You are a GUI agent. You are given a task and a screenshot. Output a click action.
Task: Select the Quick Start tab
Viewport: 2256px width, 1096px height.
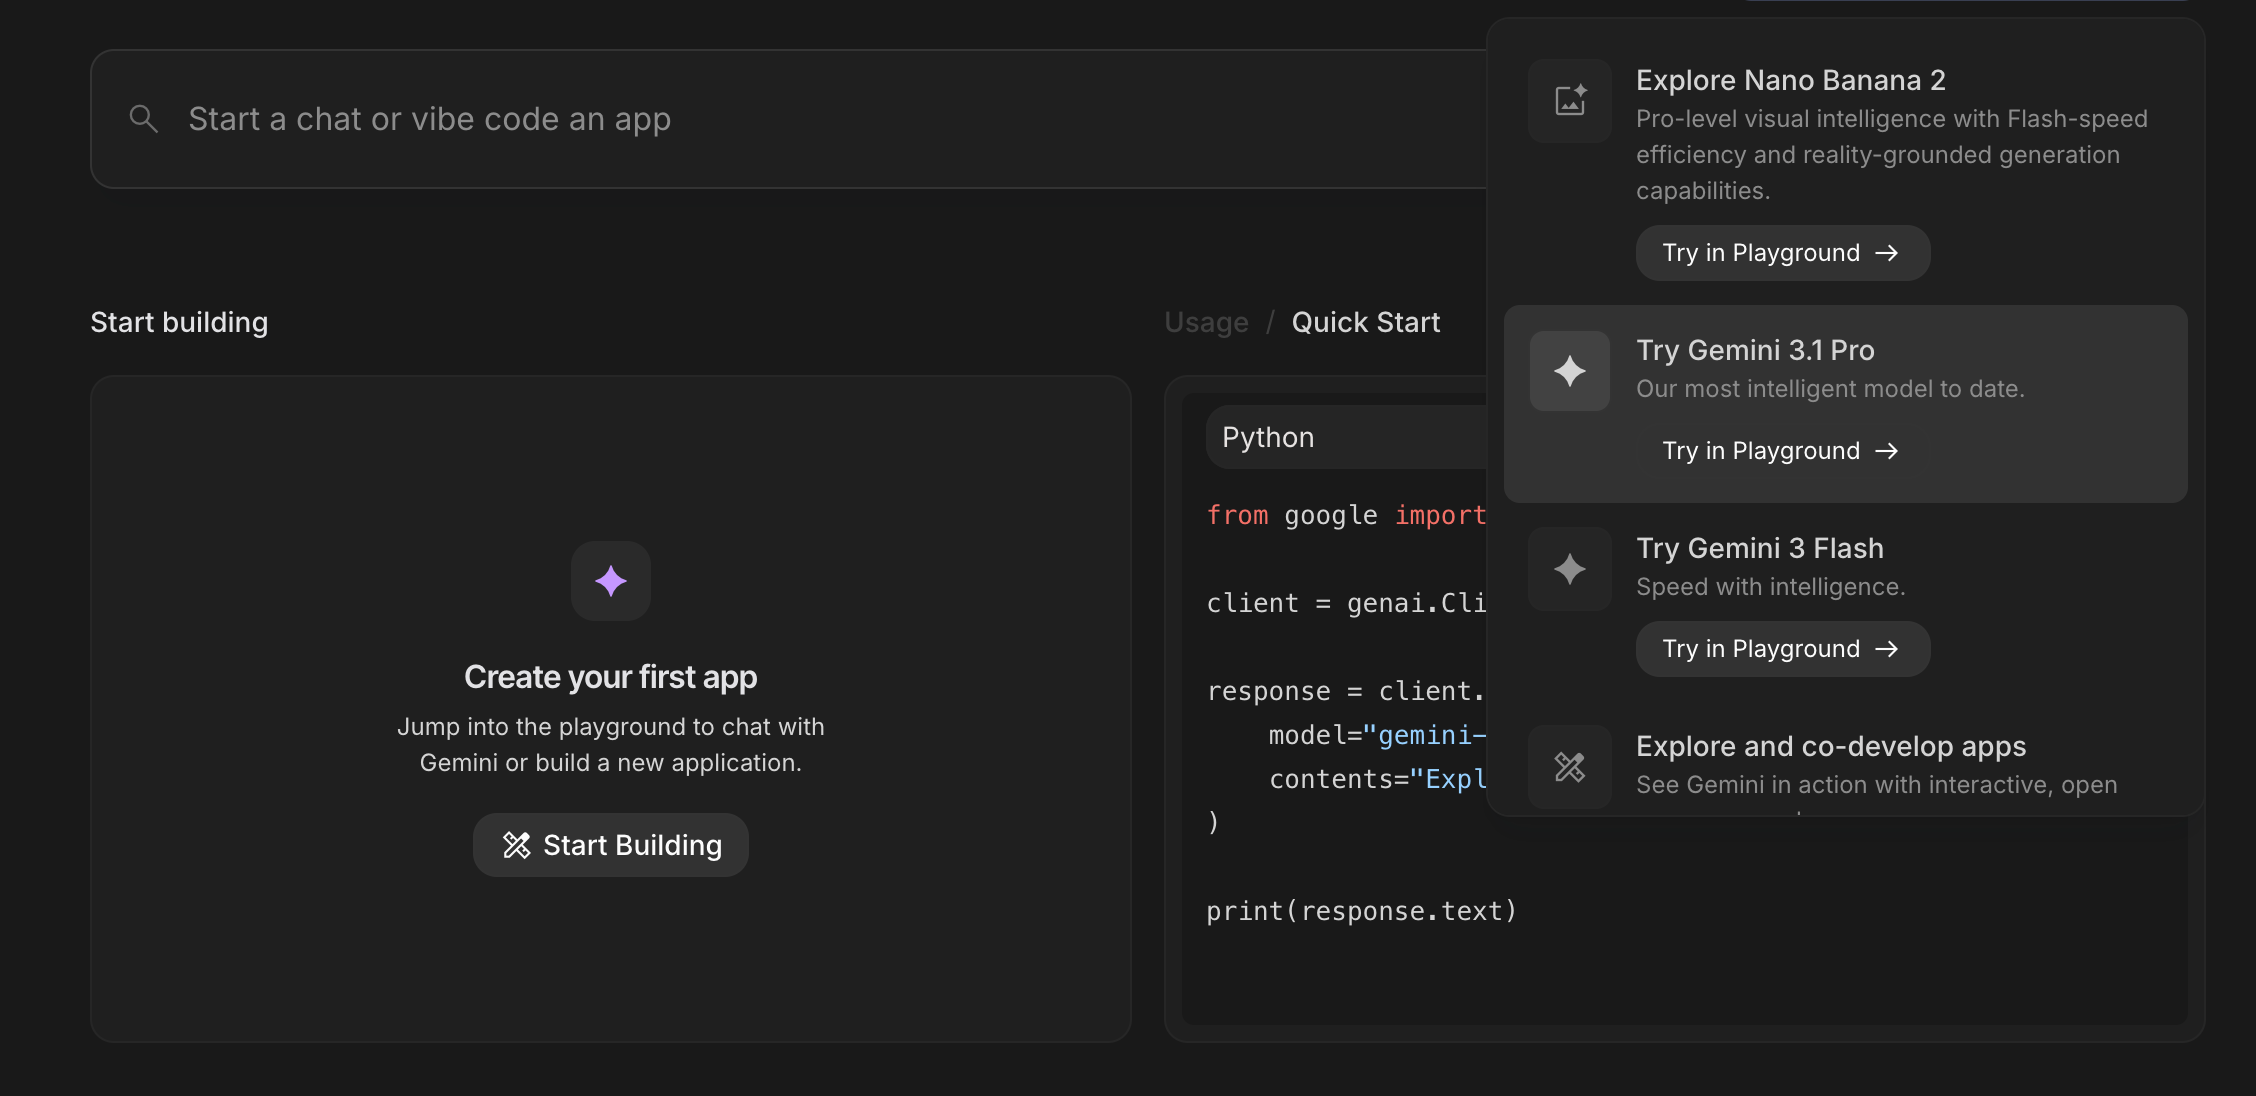point(1365,322)
